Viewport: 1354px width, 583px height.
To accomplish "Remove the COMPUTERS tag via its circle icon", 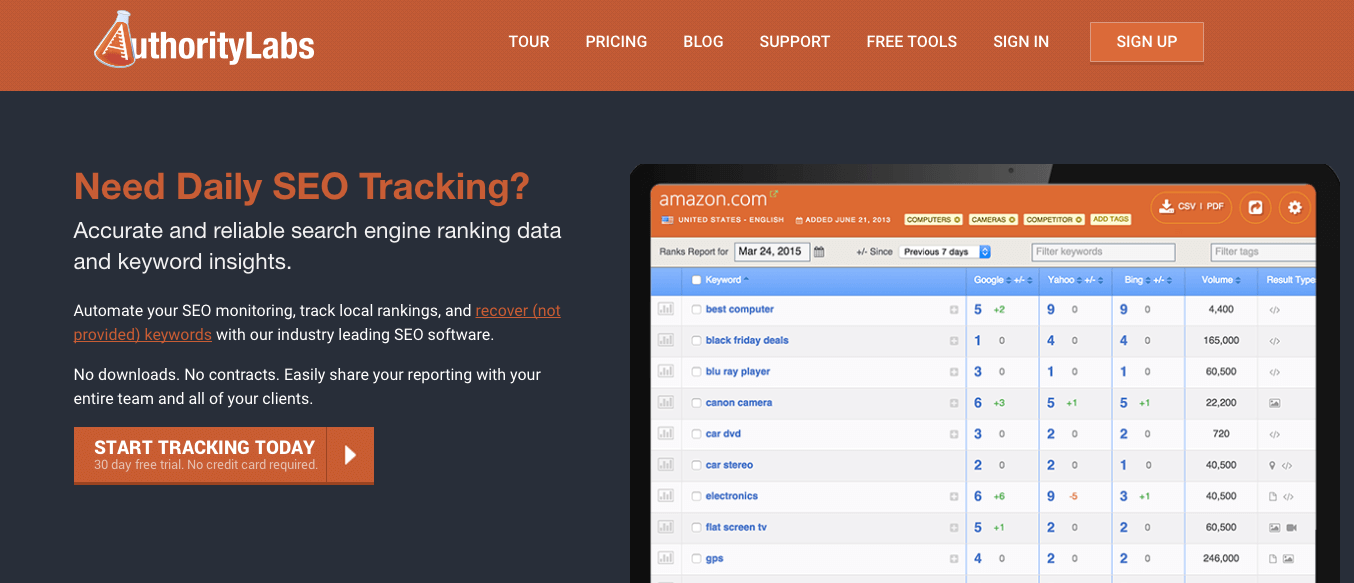I will (x=957, y=219).
